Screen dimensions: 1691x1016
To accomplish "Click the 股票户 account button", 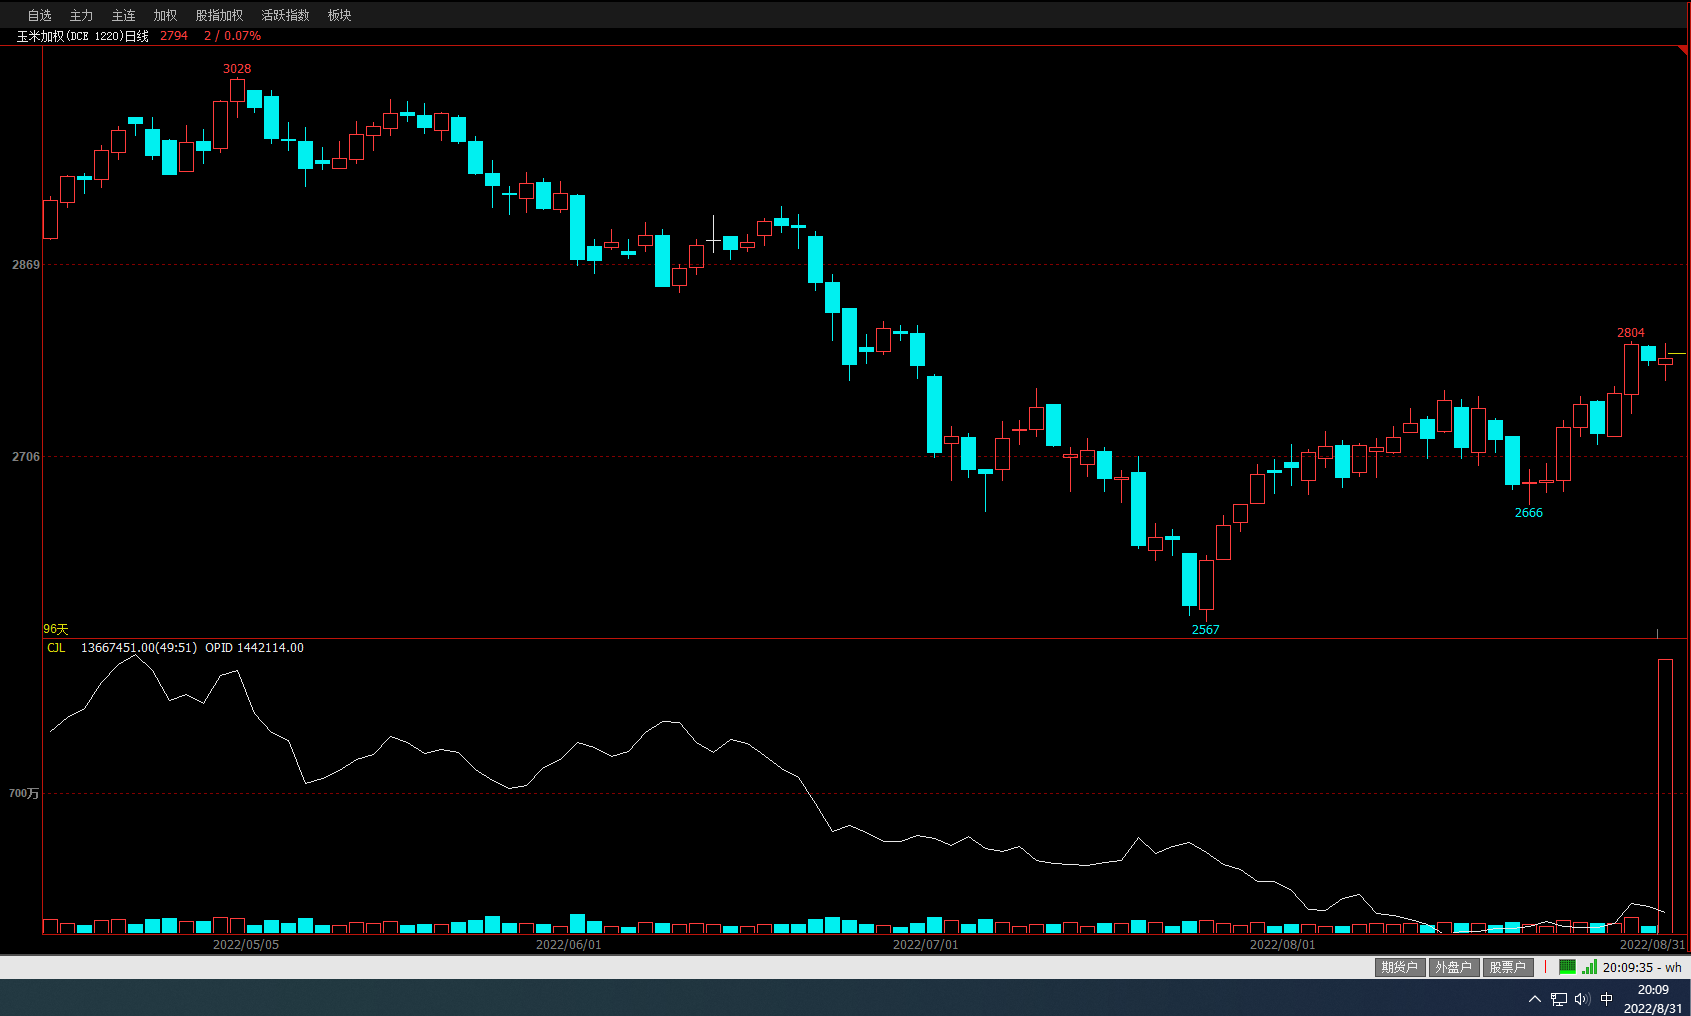I will [x=1507, y=967].
